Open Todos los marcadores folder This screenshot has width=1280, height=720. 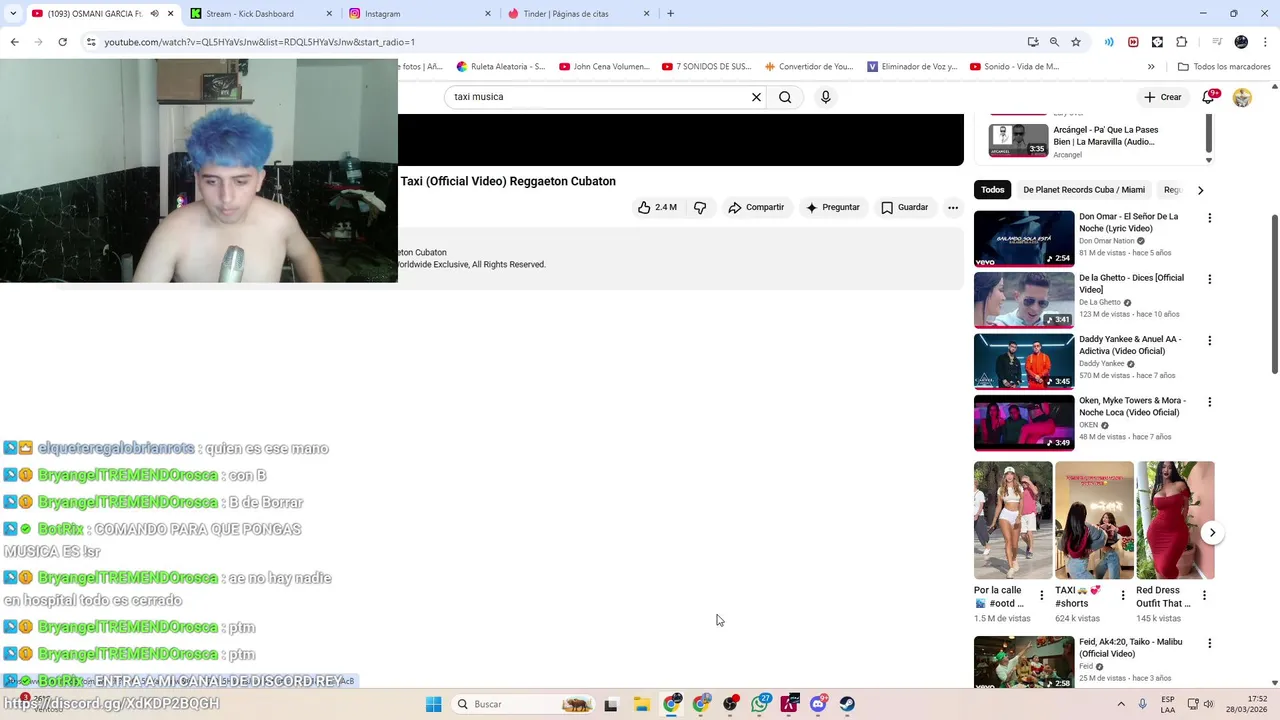click(x=1224, y=67)
